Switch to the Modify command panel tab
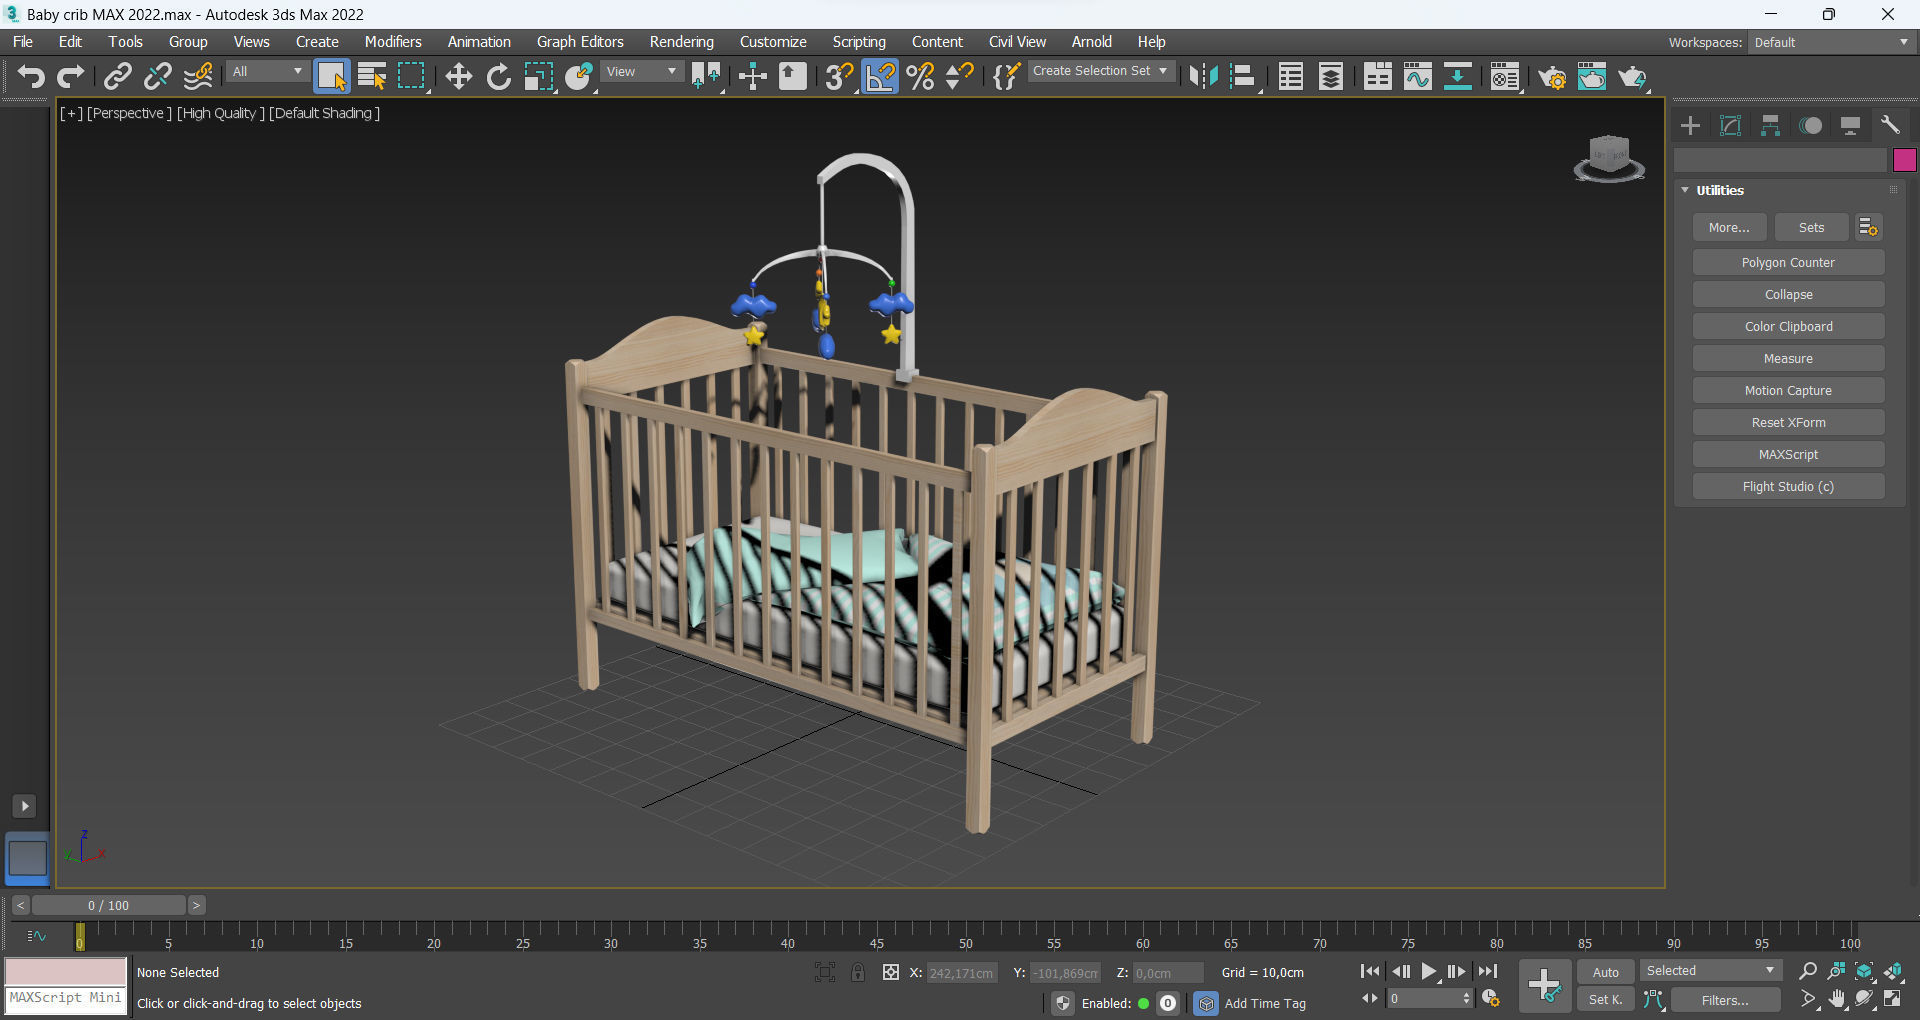1920x1020 pixels. coord(1730,126)
